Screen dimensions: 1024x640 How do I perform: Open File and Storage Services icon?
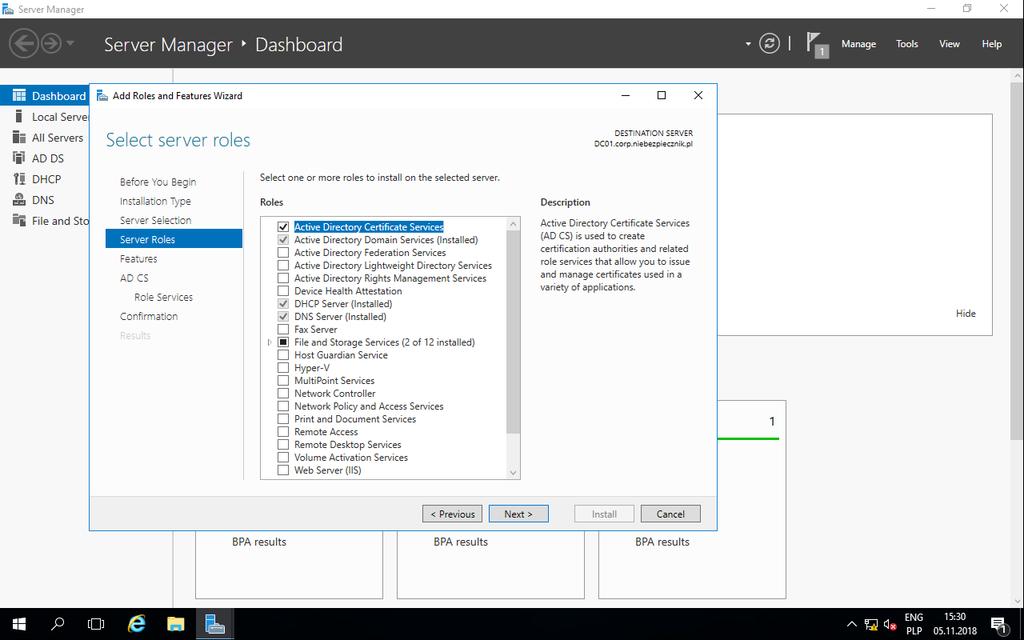tap(19, 221)
